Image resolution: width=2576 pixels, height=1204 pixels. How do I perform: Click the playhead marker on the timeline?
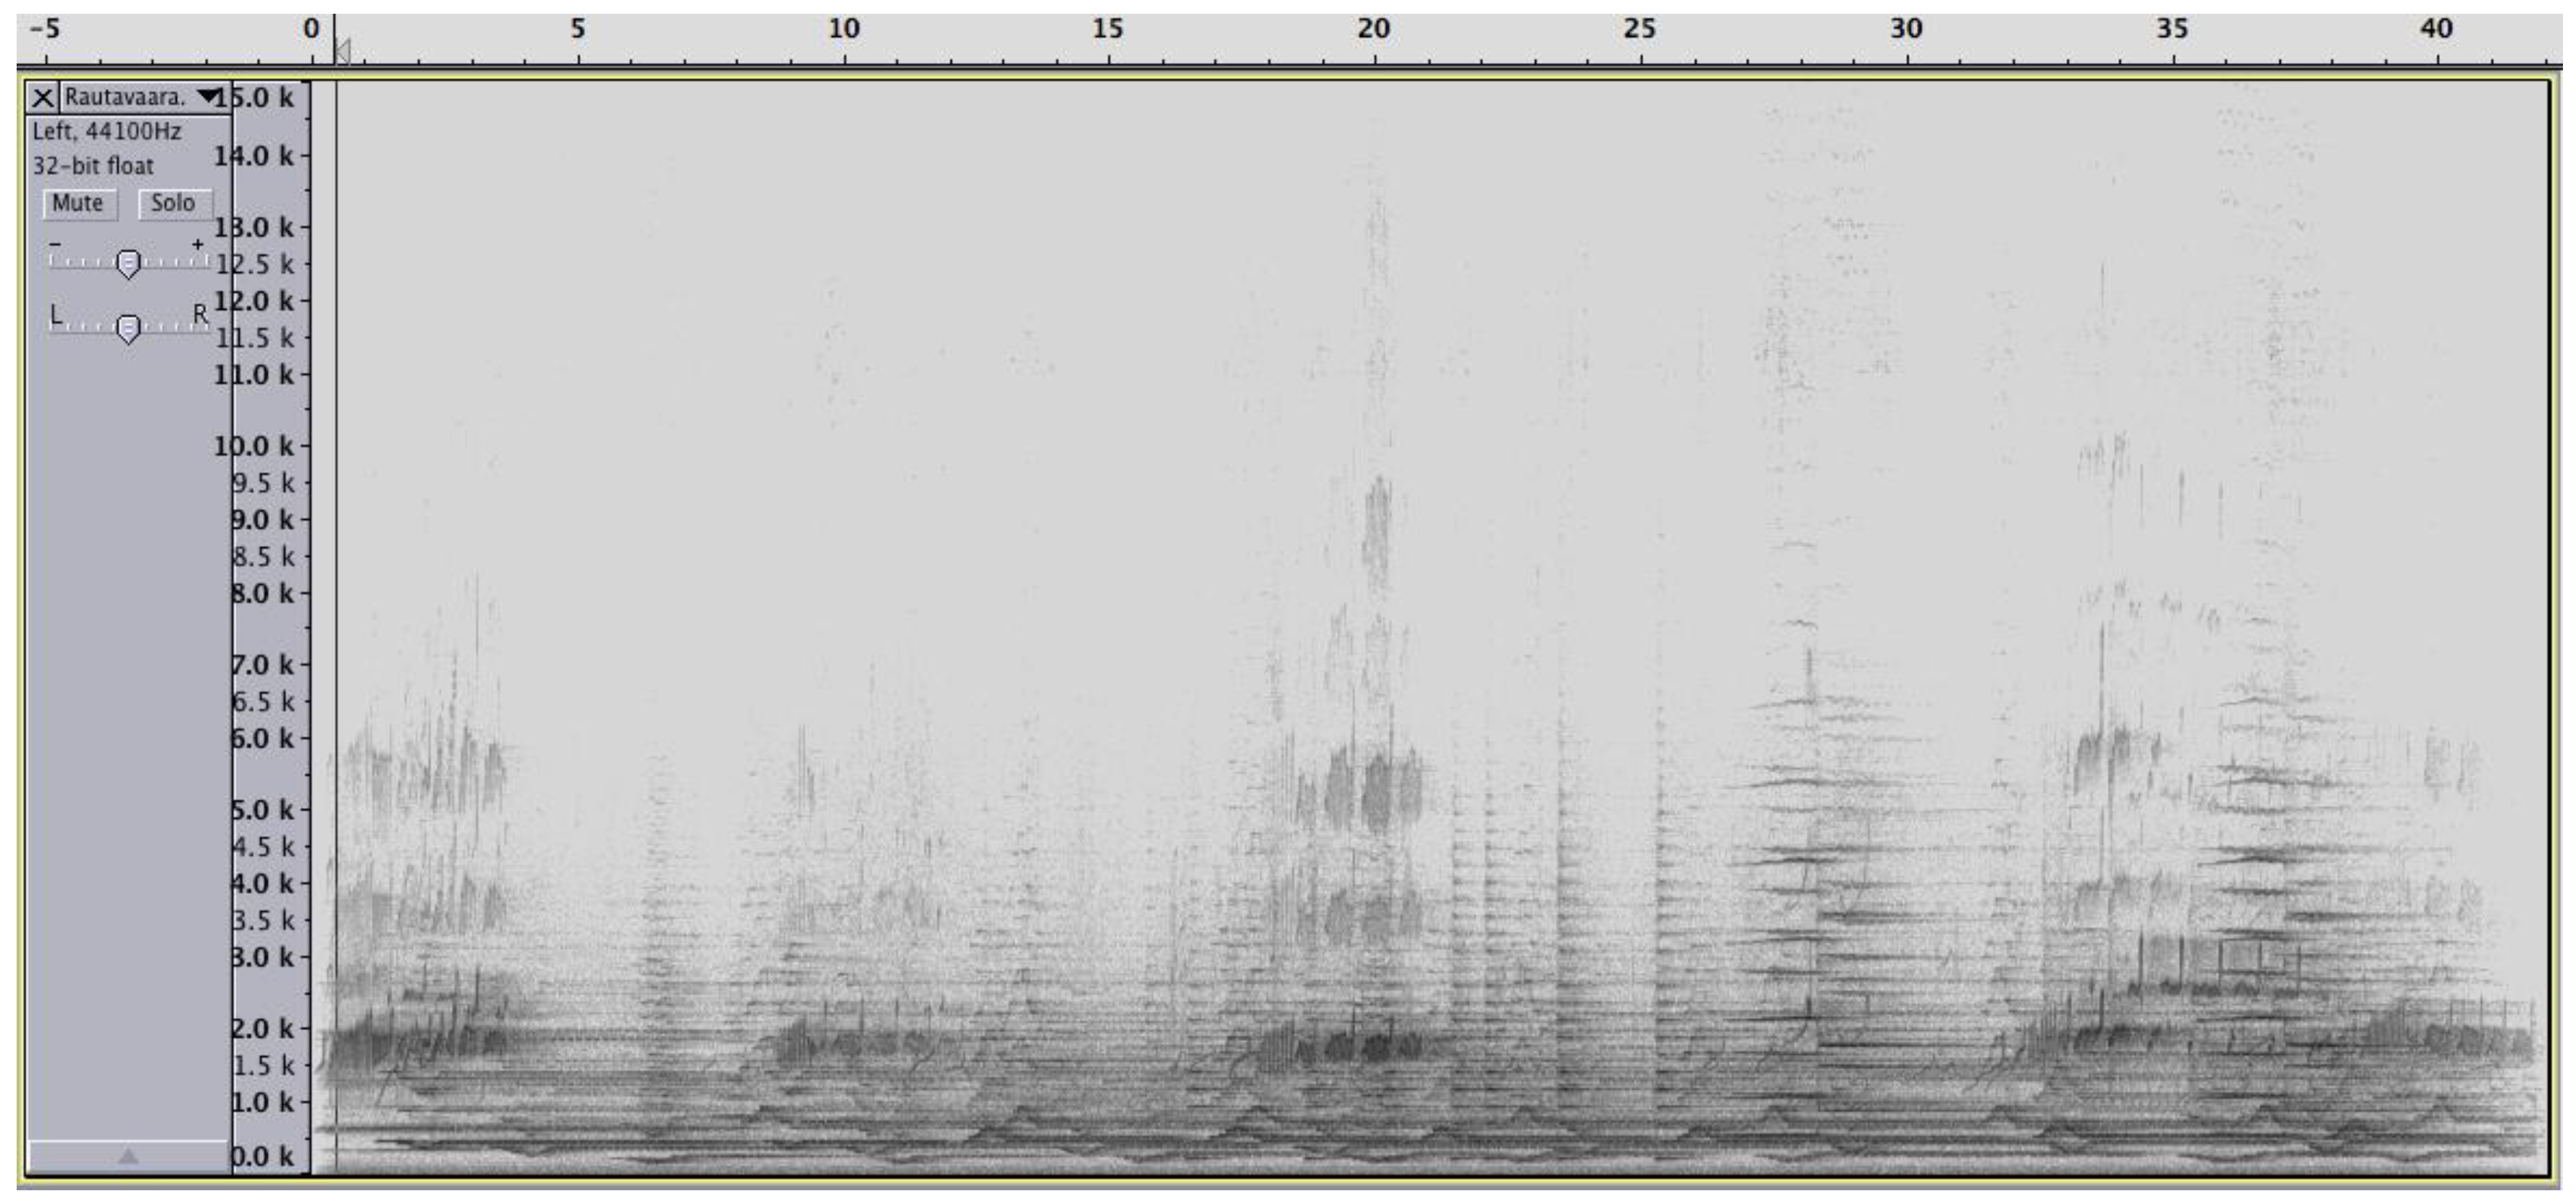[x=343, y=50]
